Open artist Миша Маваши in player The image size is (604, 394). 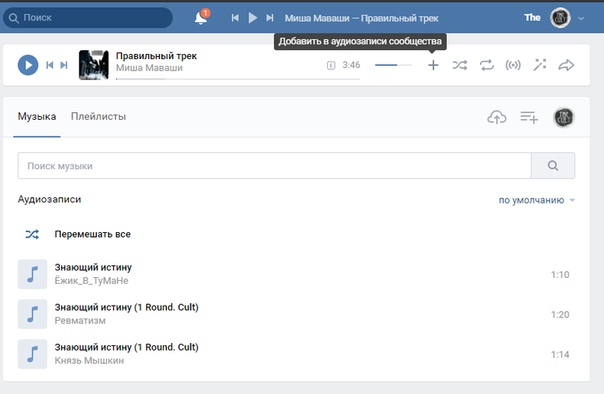click(x=149, y=68)
